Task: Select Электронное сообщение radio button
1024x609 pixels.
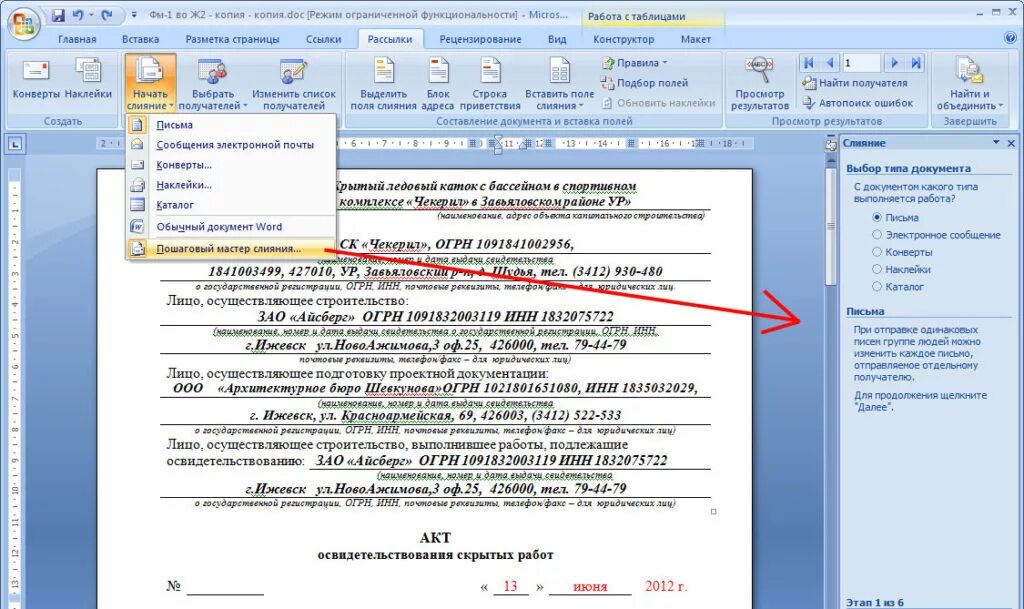Action: point(877,234)
